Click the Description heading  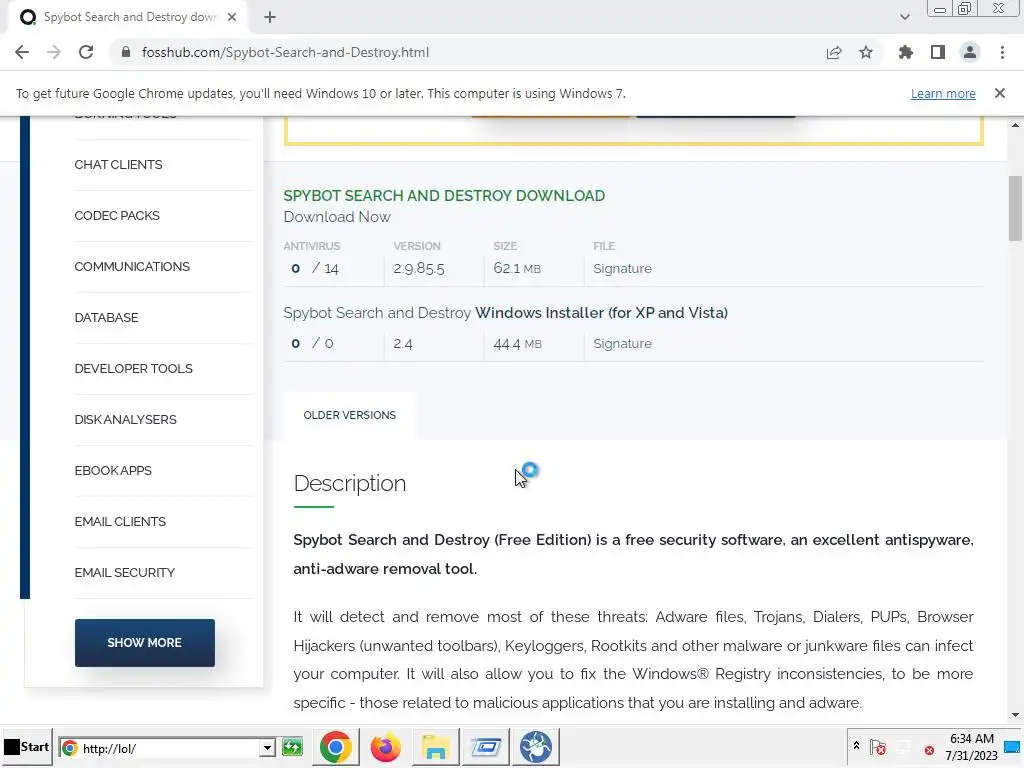[349, 483]
